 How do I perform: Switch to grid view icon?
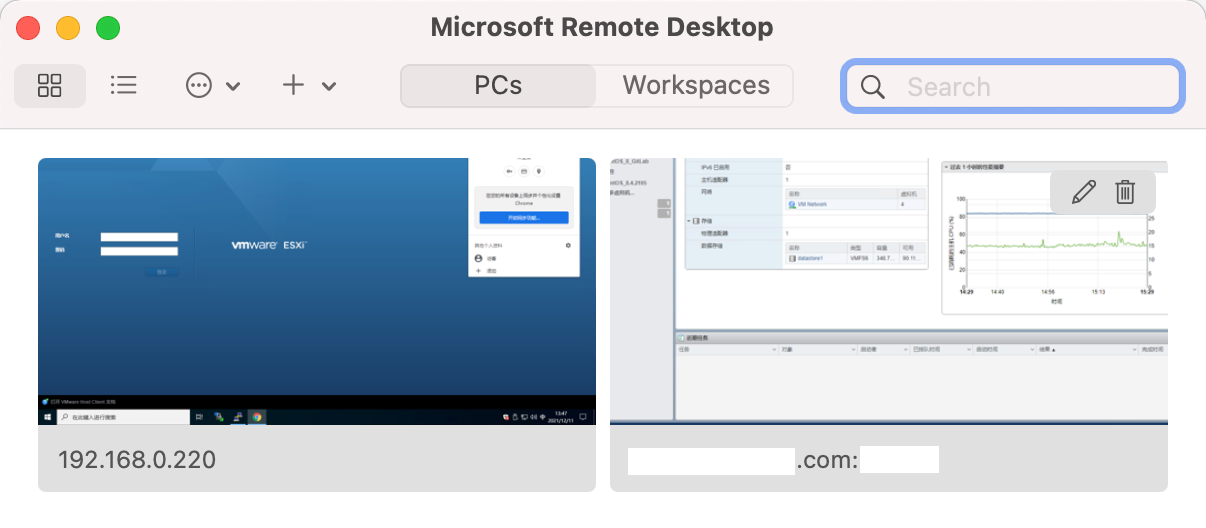pyautogui.click(x=50, y=86)
